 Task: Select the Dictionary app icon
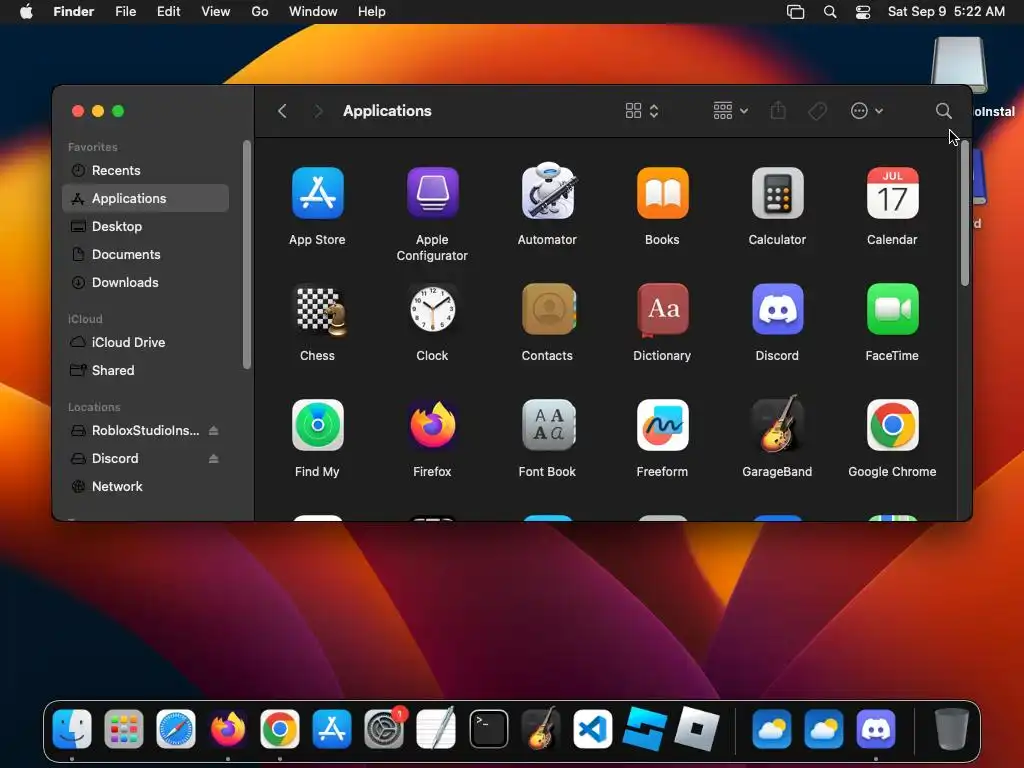tap(662, 310)
